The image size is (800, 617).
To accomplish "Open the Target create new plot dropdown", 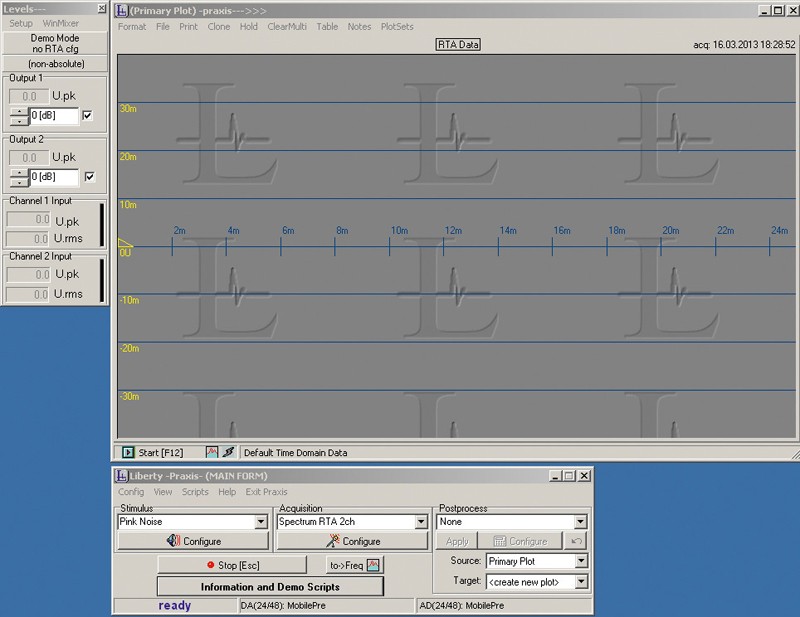I will click(581, 582).
